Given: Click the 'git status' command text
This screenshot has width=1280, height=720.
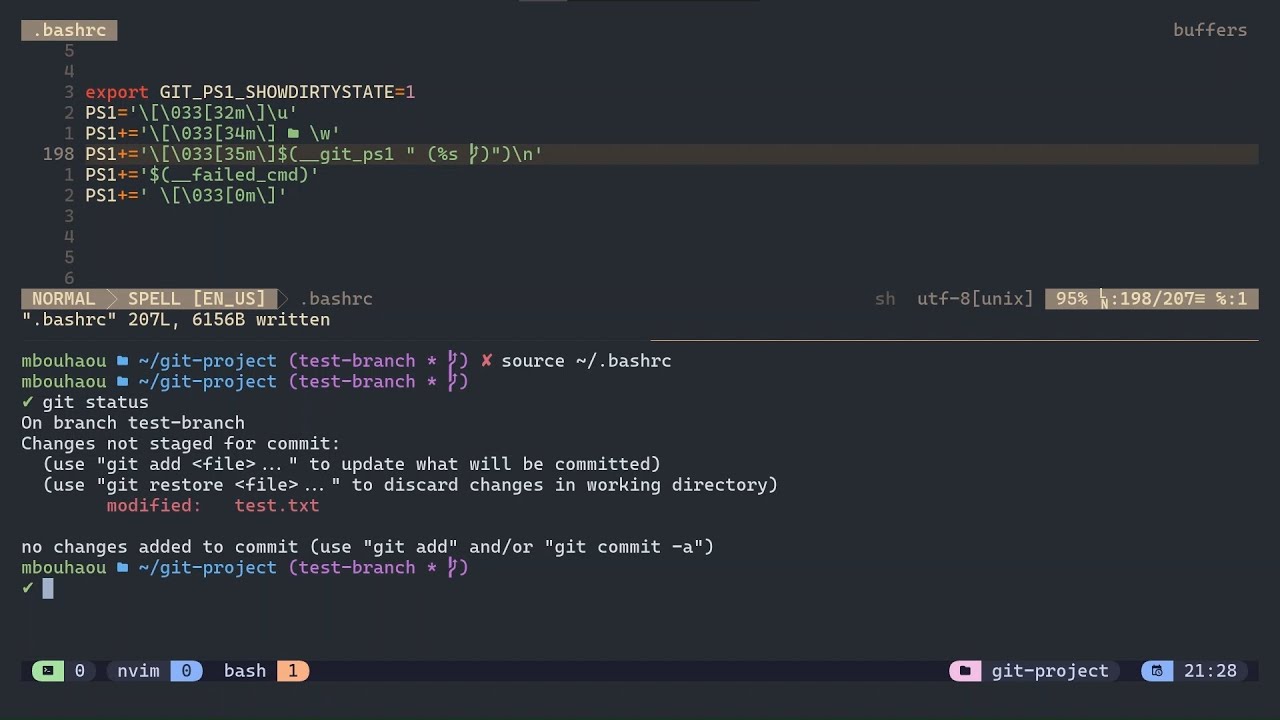Looking at the screenshot, I should (95, 402).
